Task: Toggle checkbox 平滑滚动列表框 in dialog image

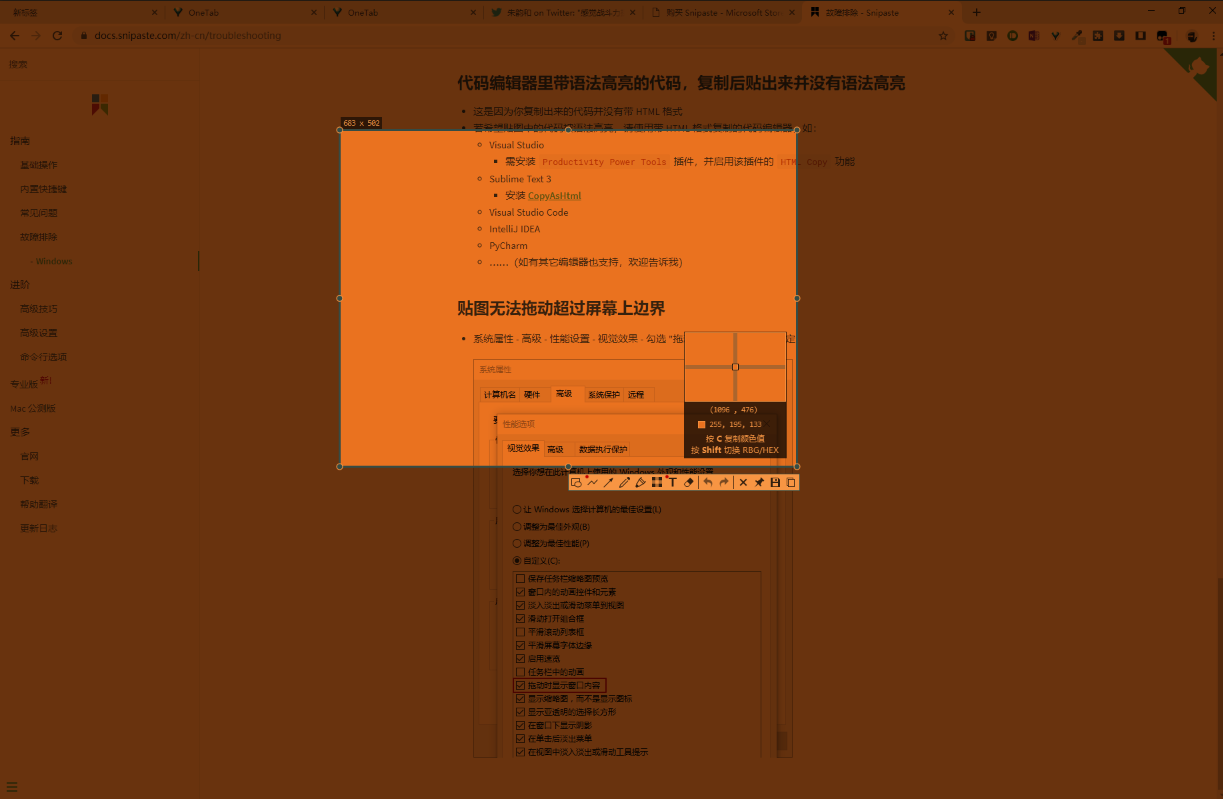Action: (520, 632)
